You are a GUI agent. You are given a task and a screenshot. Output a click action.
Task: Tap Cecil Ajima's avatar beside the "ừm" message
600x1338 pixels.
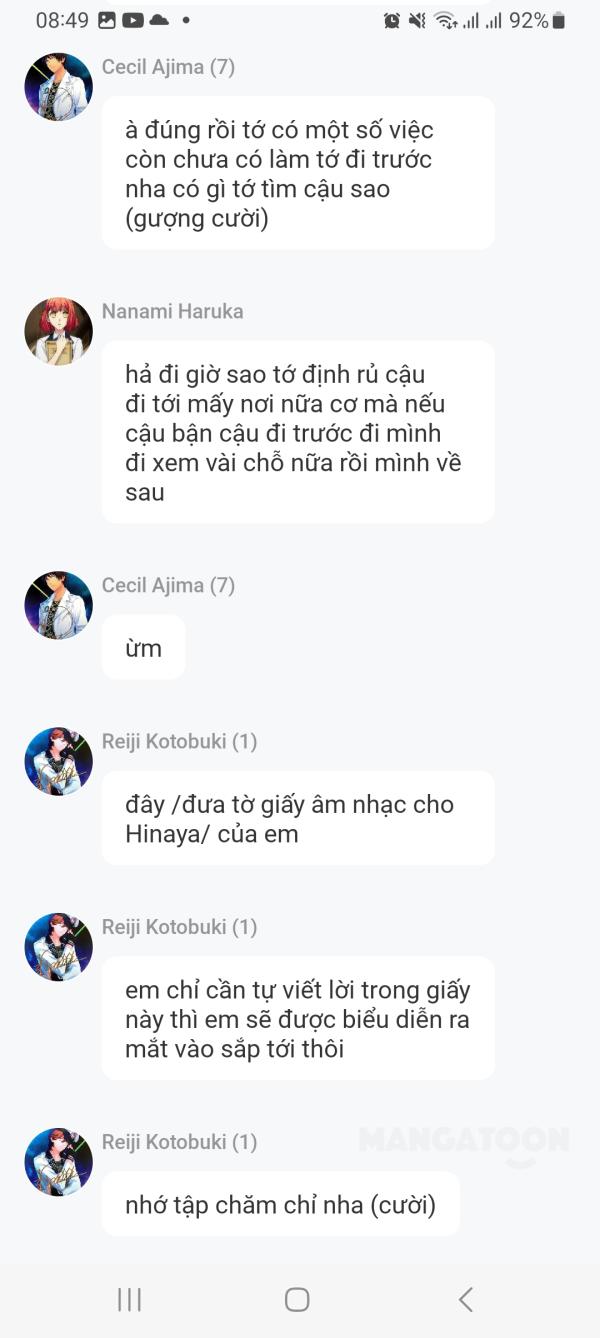(x=58, y=605)
